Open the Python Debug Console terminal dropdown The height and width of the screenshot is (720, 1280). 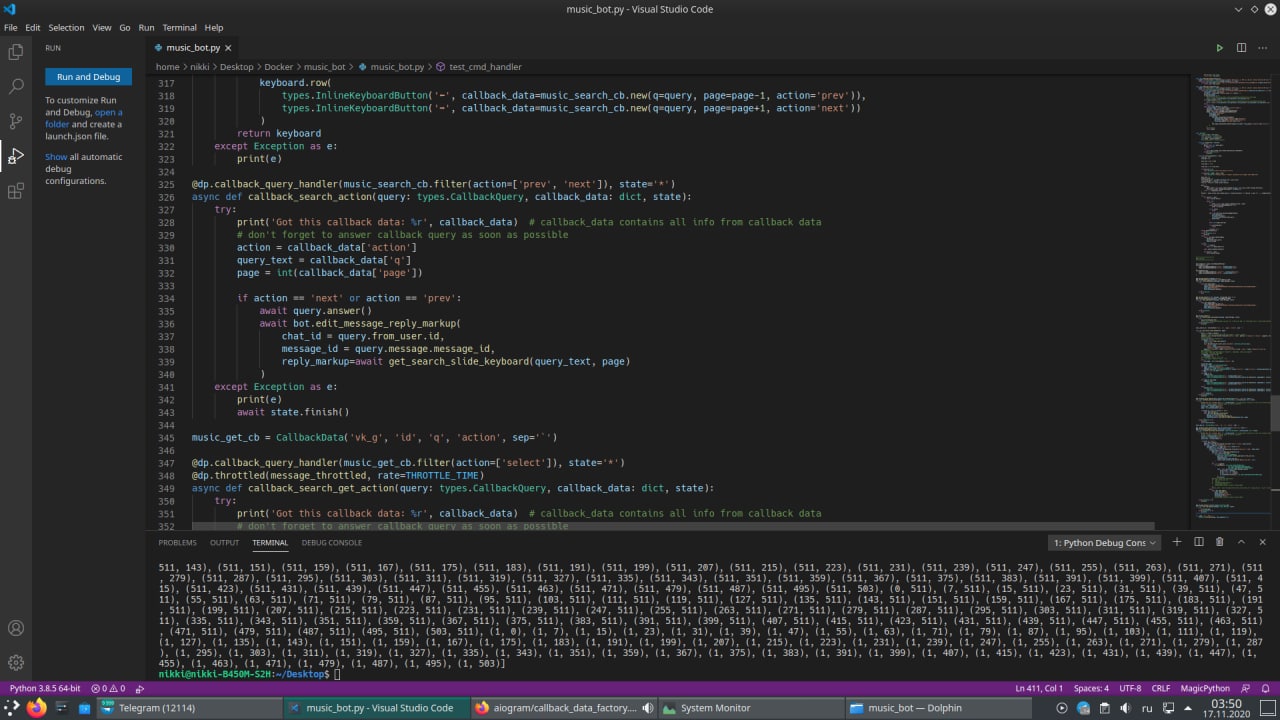click(x=1105, y=542)
